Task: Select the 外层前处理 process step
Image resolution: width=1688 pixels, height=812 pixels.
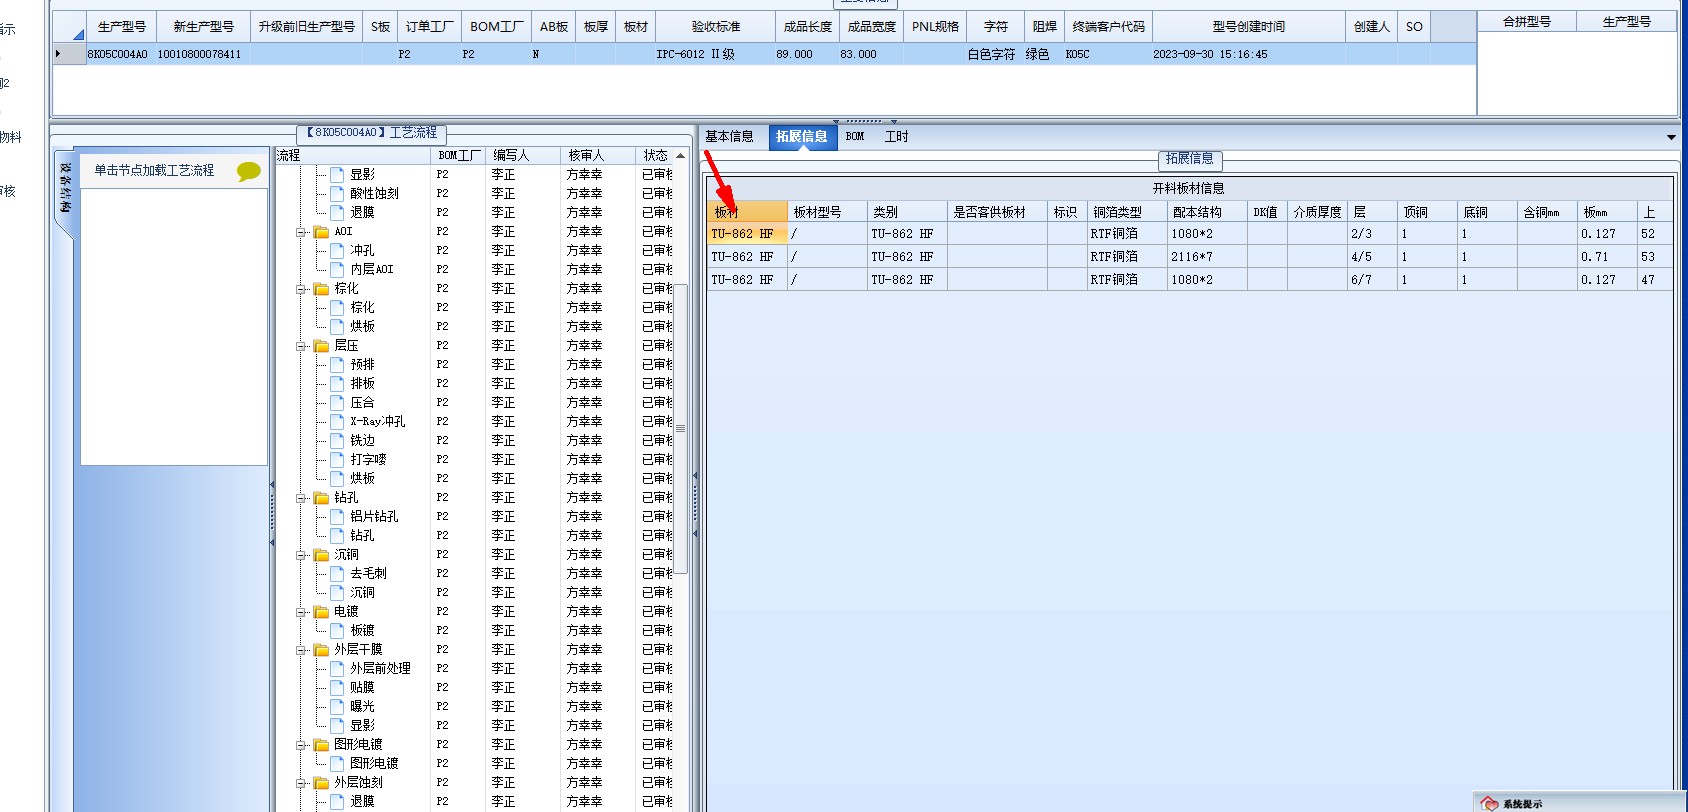Action: coord(380,668)
